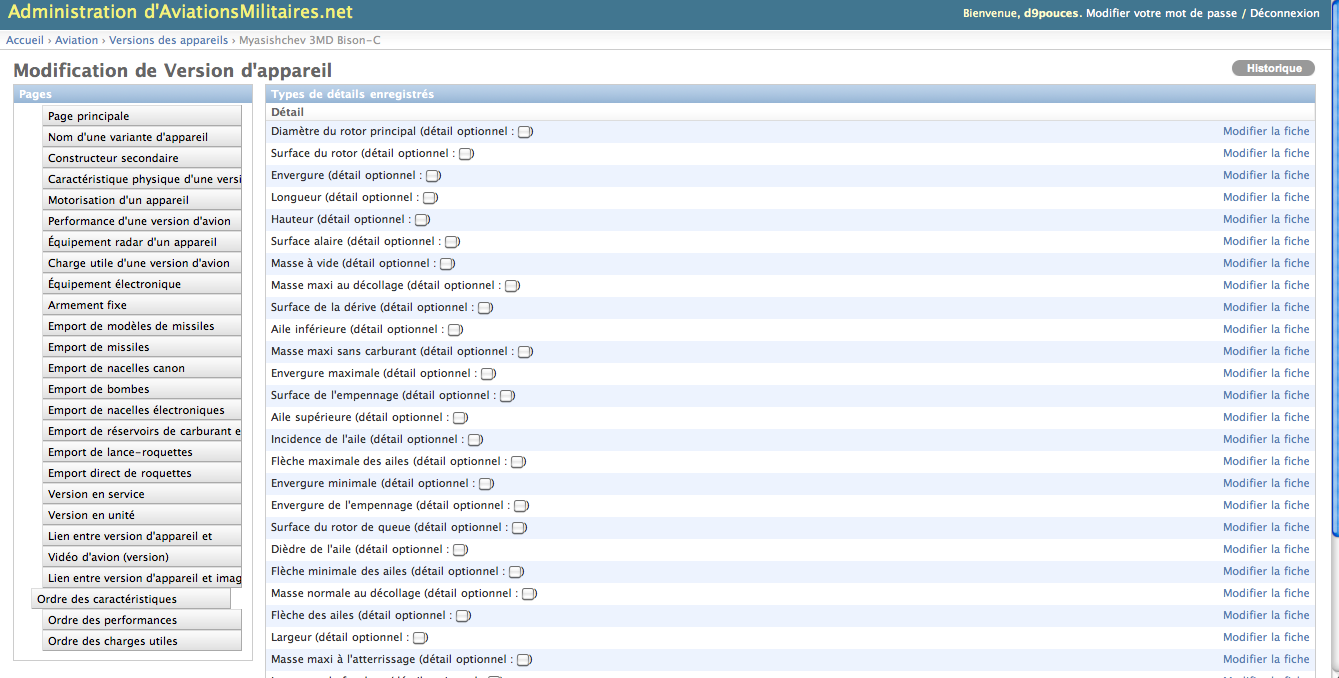Viewport: 1339px width, 678px height.
Task: Enable the Hauteur optional detail checkbox
Action: click(422, 220)
